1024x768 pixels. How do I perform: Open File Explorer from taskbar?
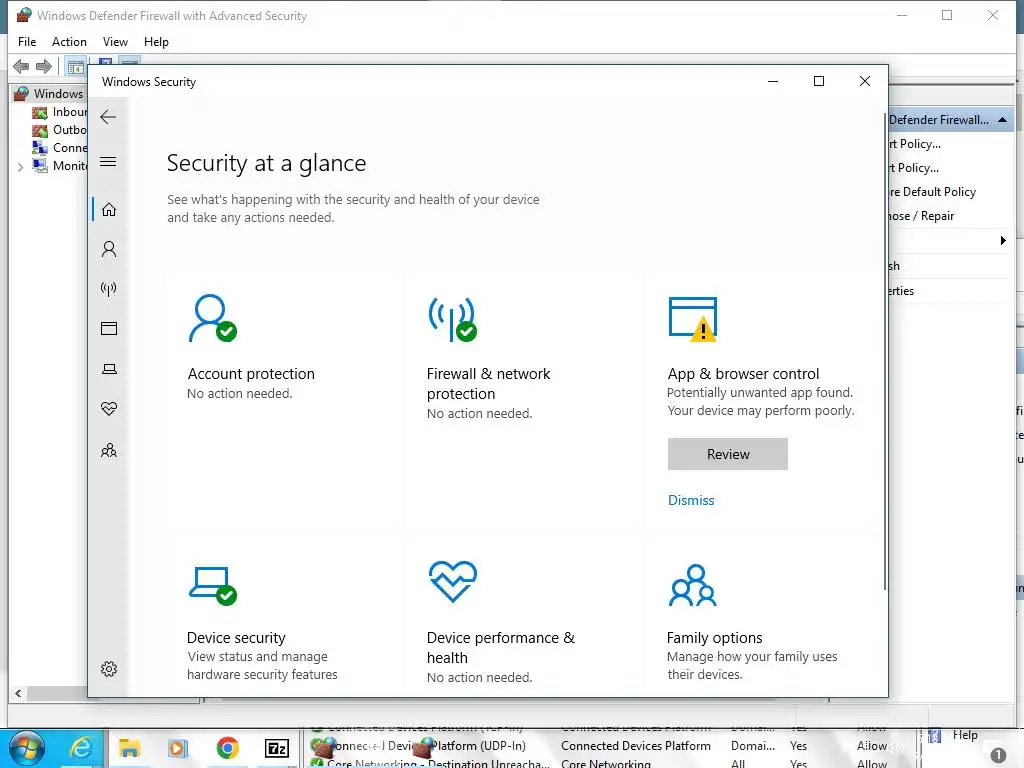pyautogui.click(x=129, y=748)
